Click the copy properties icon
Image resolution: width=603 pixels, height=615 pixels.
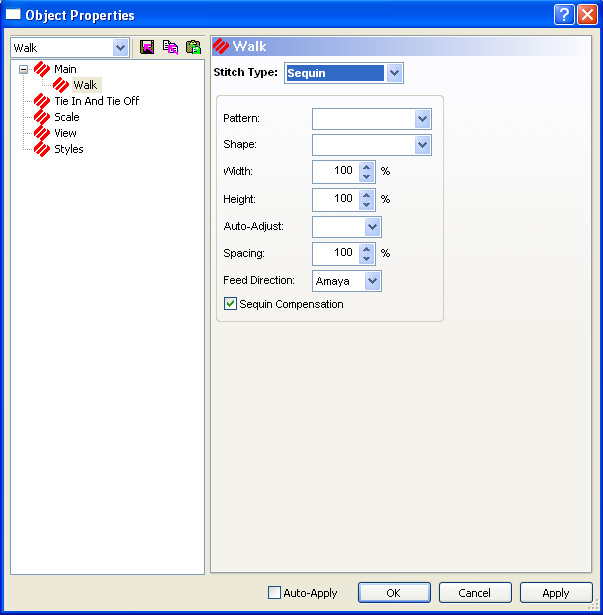[170, 47]
